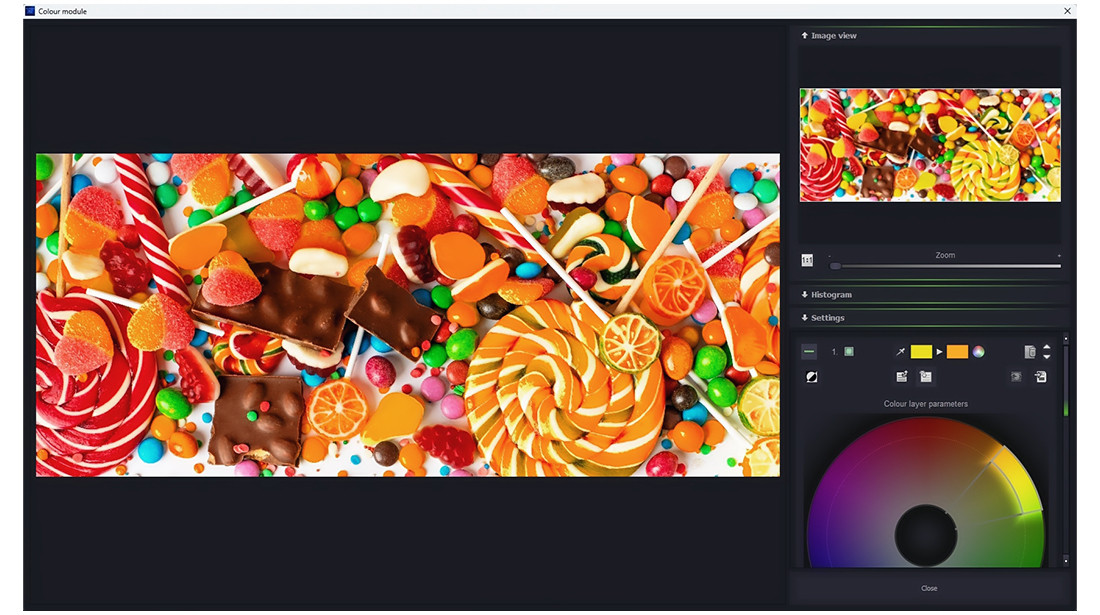Image resolution: width=1100 pixels, height=615 pixels.
Task: Toggle the green layer 1 enable box
Action: click(849, 352)
